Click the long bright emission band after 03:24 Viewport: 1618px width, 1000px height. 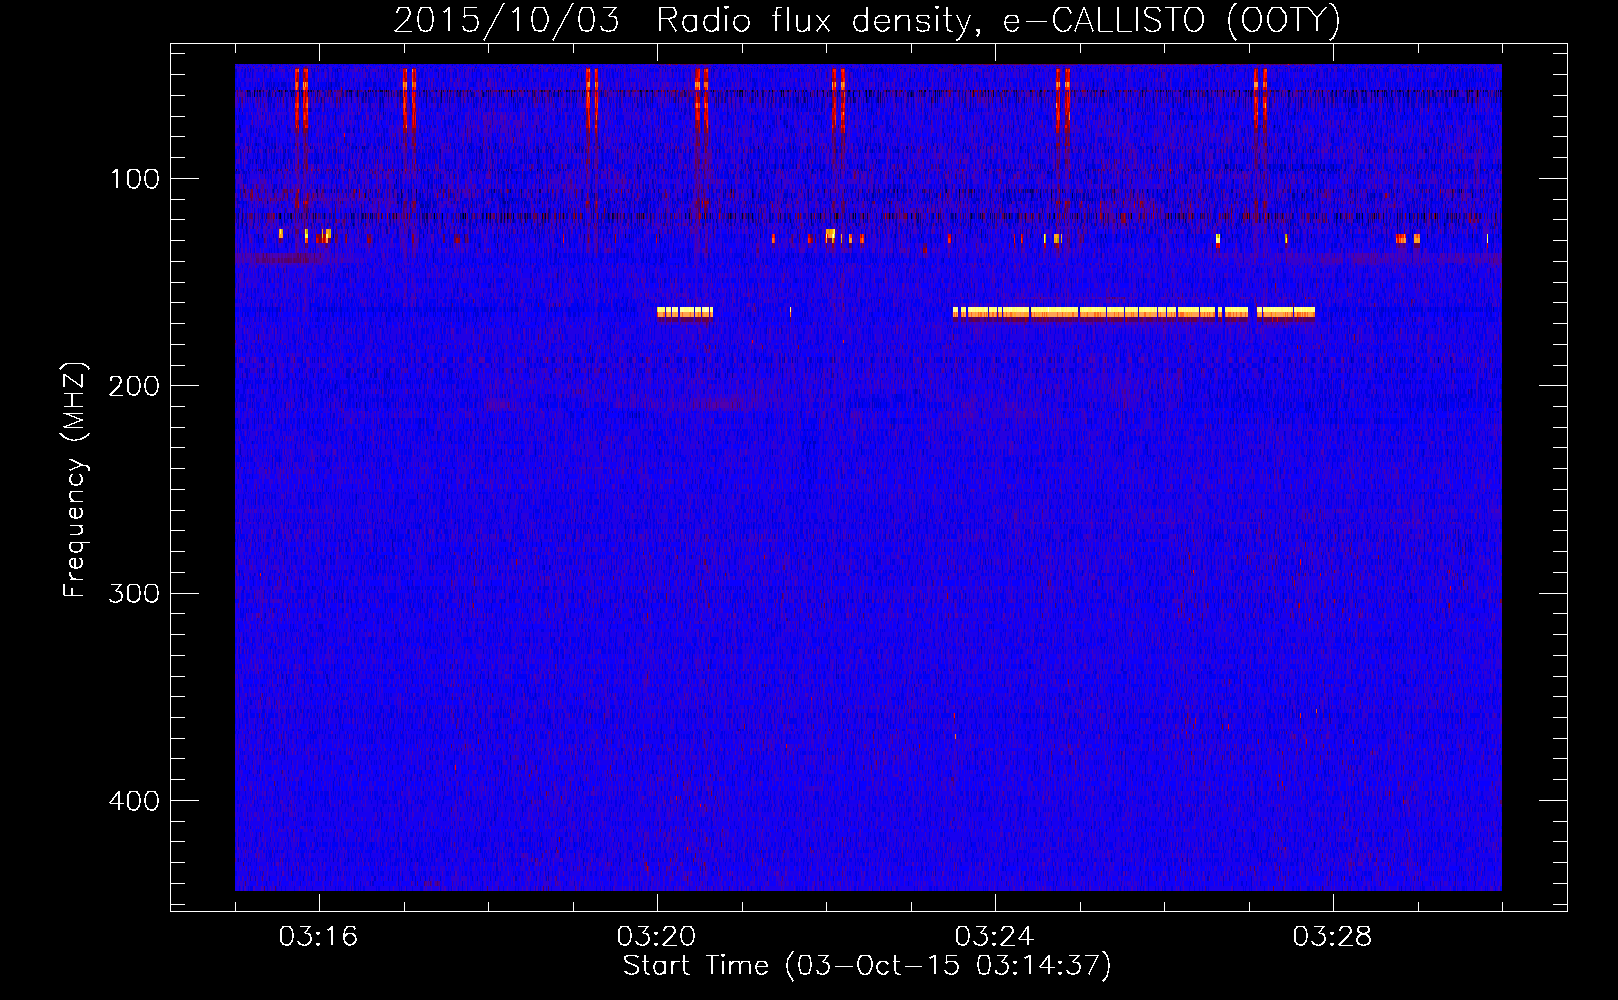1134,312
